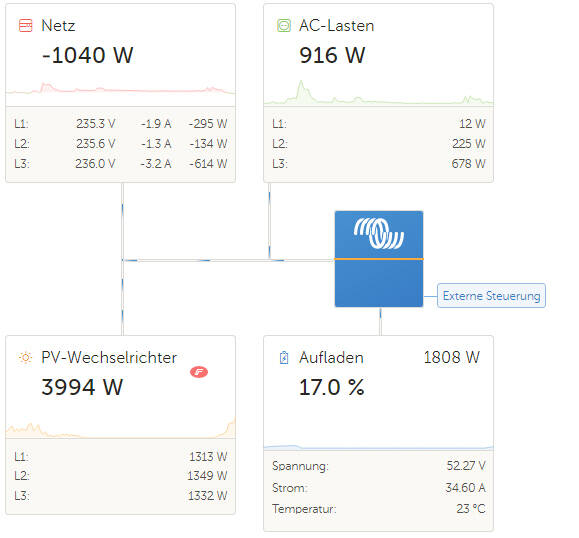Click the 3994 W PV inverter value

[x=82, y=387]
